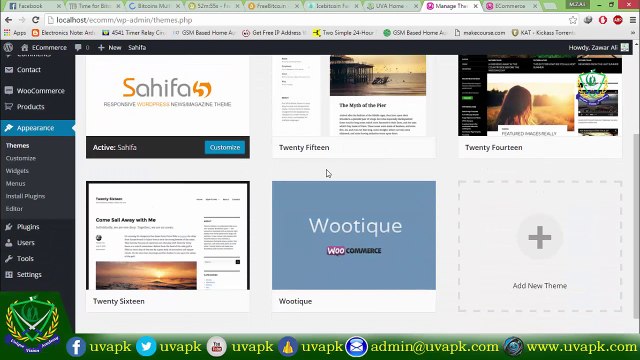Click the Twenty Fifteen theme name
This screenshot has width=640, height=360.
point(304,147)
